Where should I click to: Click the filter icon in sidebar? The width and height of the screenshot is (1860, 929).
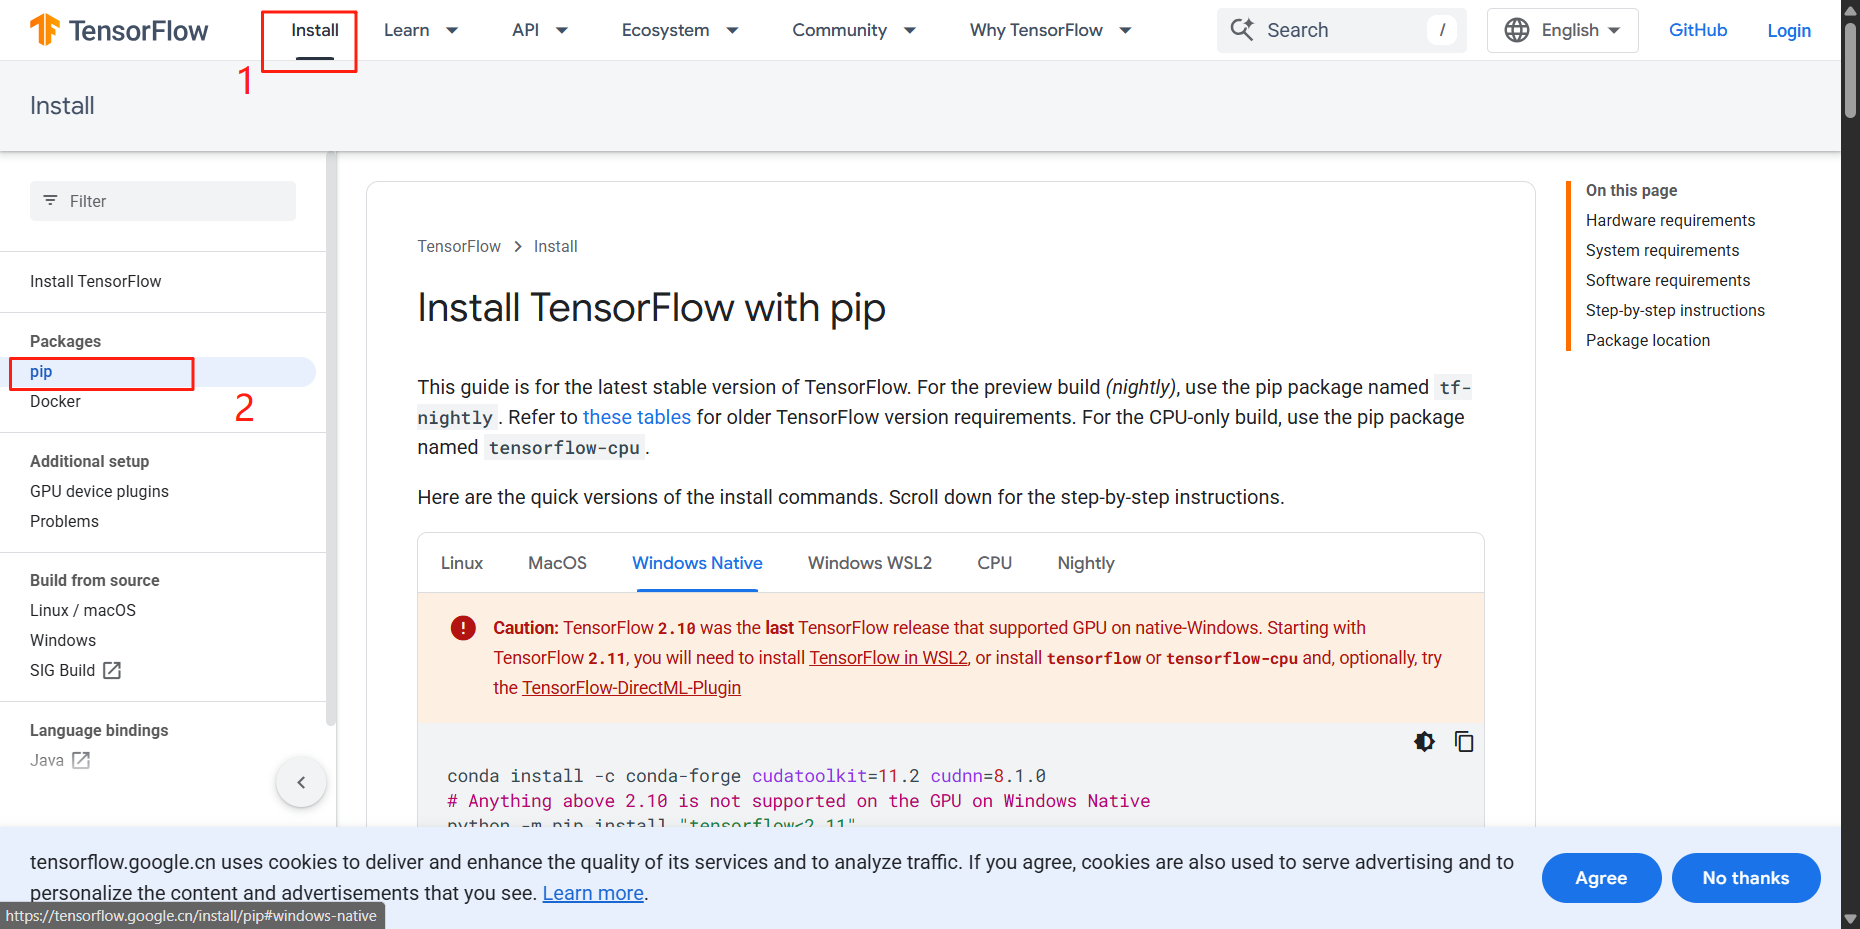[x=50, y=201]
